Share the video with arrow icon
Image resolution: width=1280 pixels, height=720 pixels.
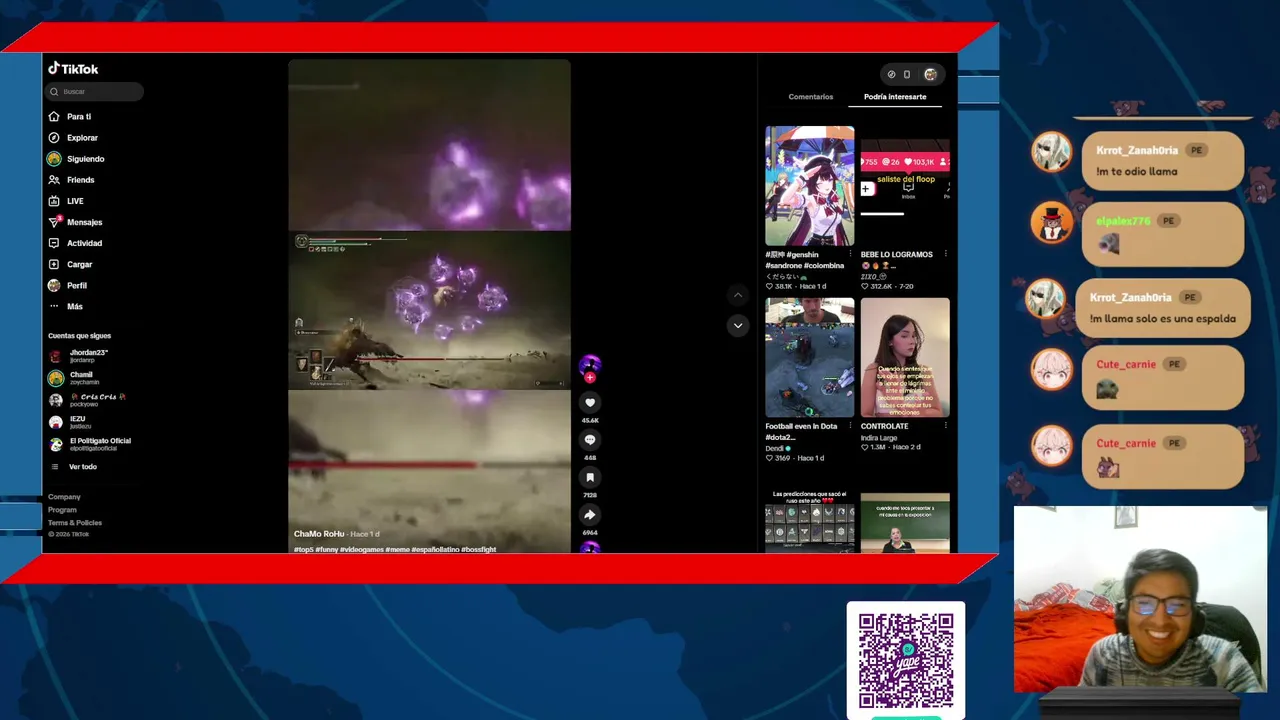pos(590,515)
